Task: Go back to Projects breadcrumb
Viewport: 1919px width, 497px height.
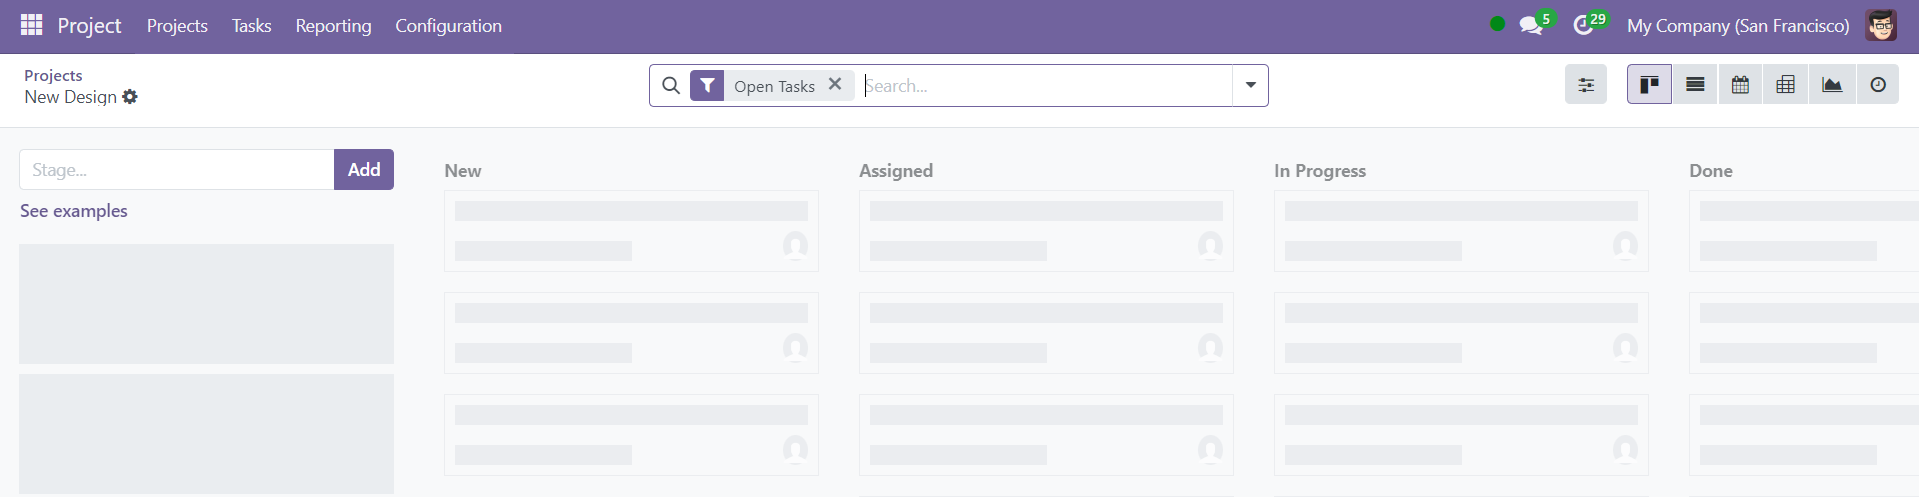Action: (53, 75)
